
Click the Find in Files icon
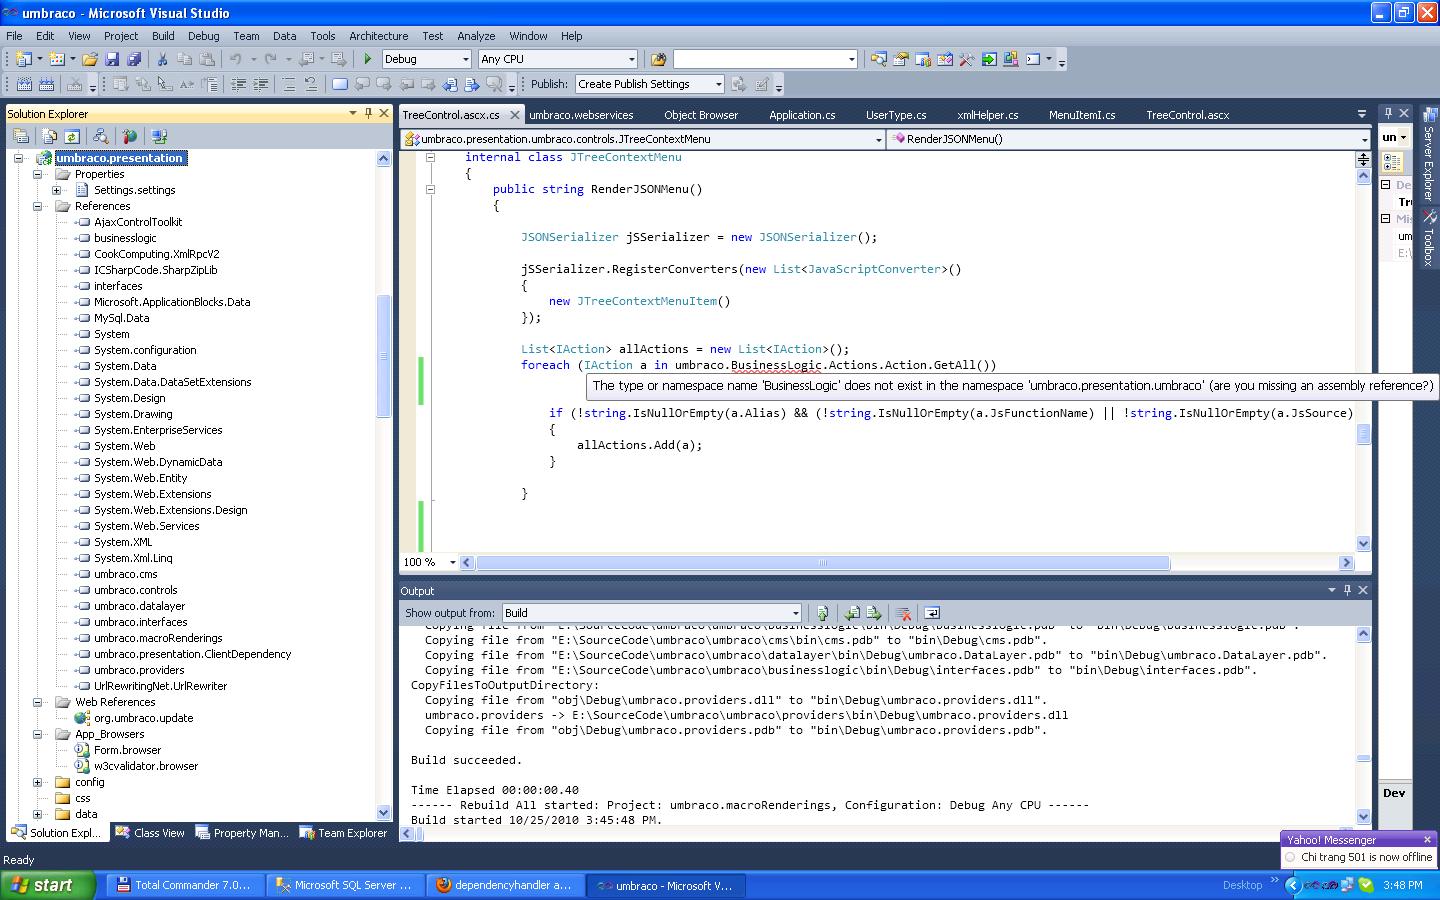tap(658, 59)
